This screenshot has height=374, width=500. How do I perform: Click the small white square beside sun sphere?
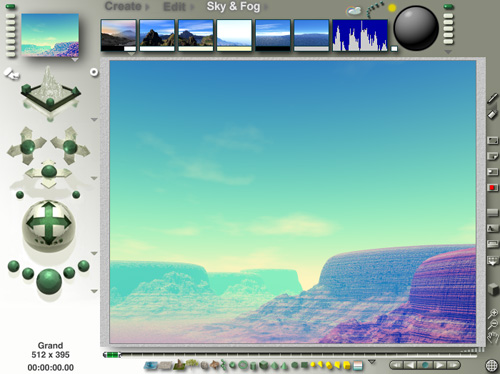pyautogui.click(x=394, y=49)
